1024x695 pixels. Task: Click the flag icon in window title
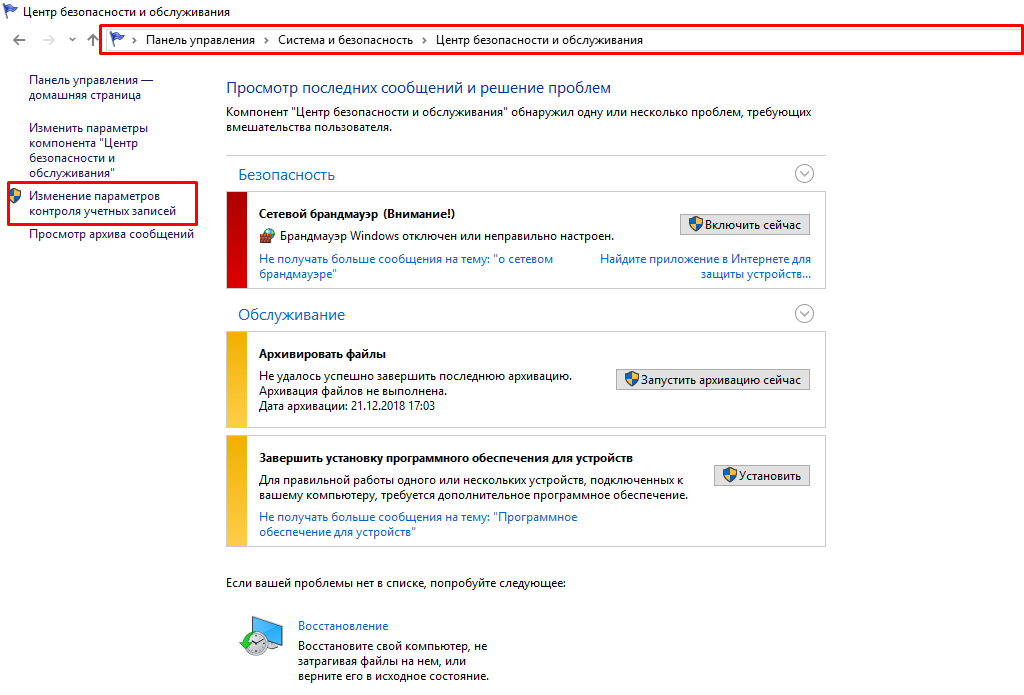(10, 11)
